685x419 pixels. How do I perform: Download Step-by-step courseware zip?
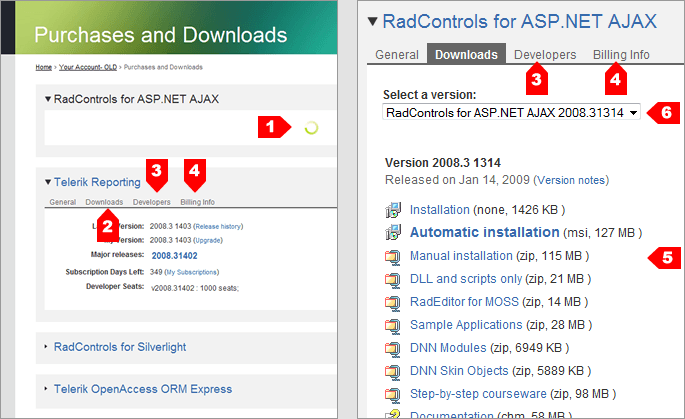pos(478,394)
